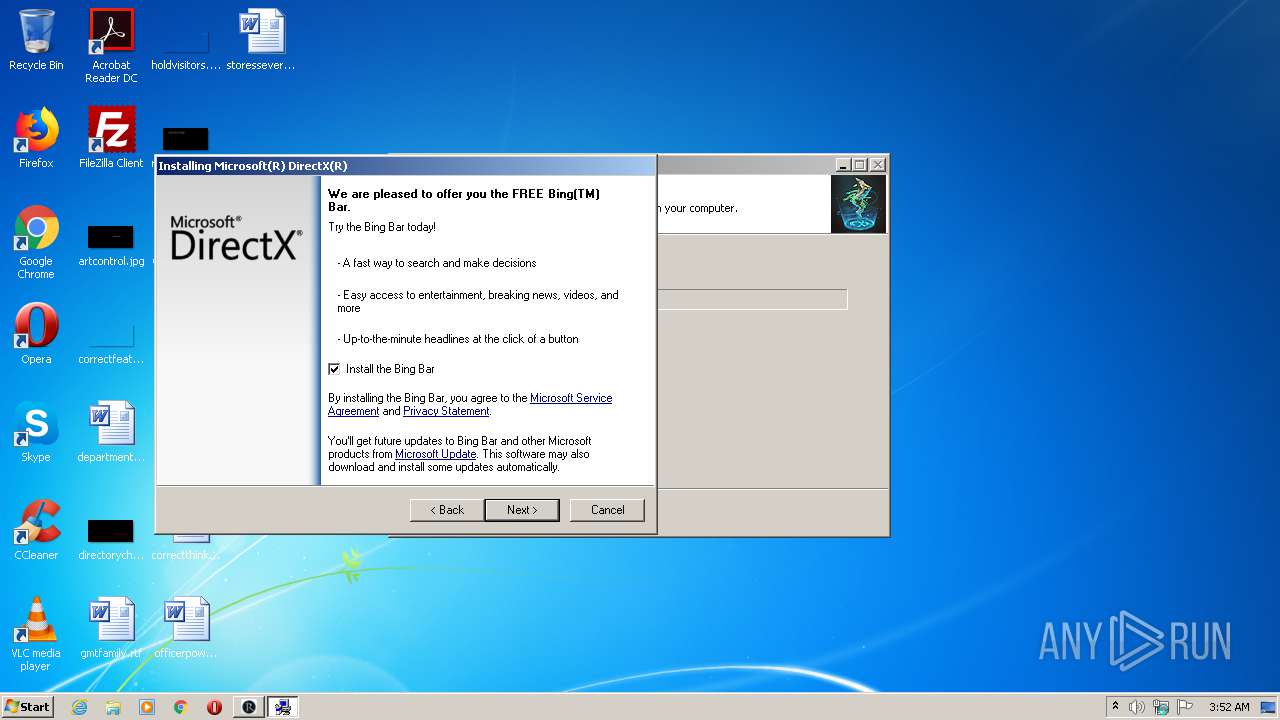Click the DirectX logo panel
Image resolution: width=1280 pixels, height=720 pixels.
coord(238,331)
